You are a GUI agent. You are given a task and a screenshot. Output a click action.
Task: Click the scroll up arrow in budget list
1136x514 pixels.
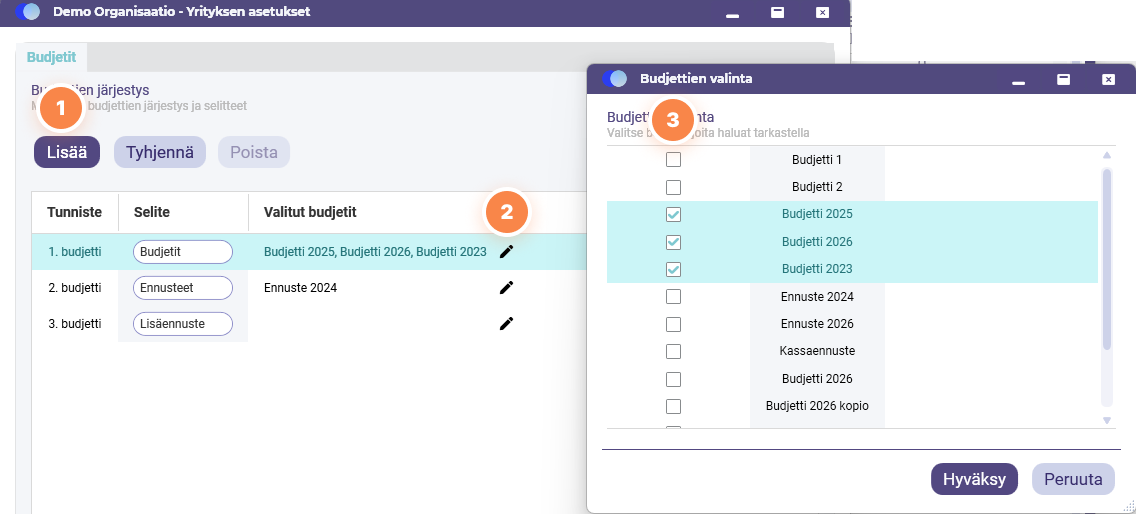click(x=1106, y=154)
